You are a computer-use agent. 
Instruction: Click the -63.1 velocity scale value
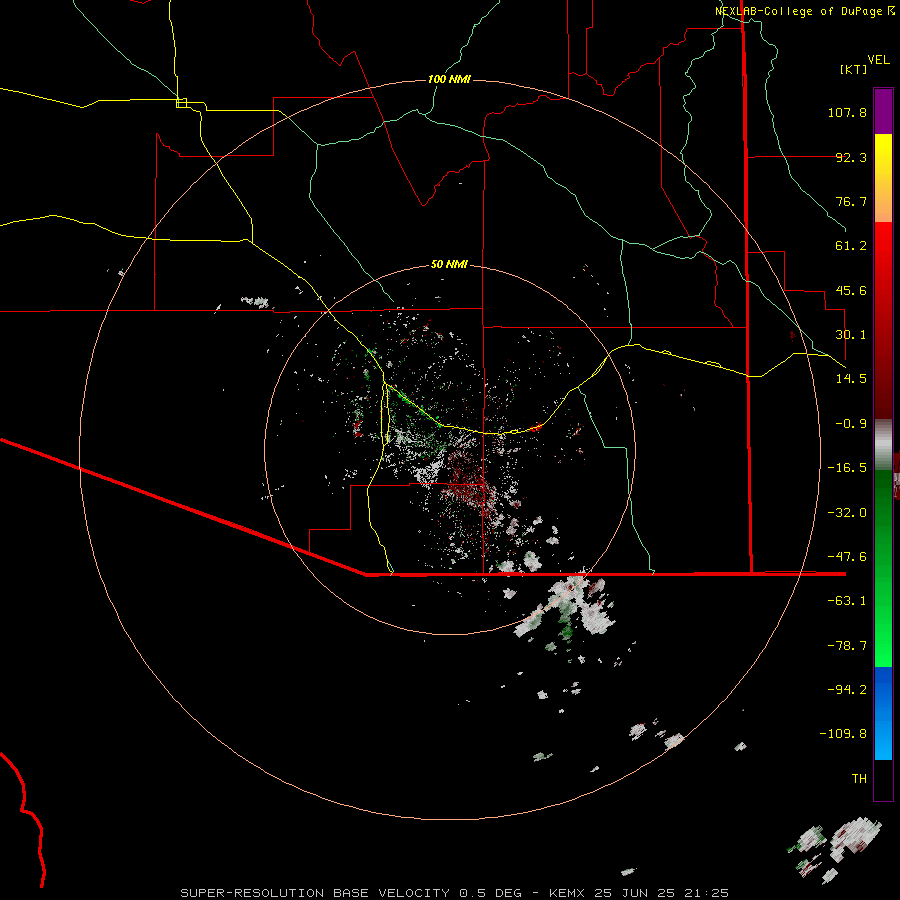[847, 601]
